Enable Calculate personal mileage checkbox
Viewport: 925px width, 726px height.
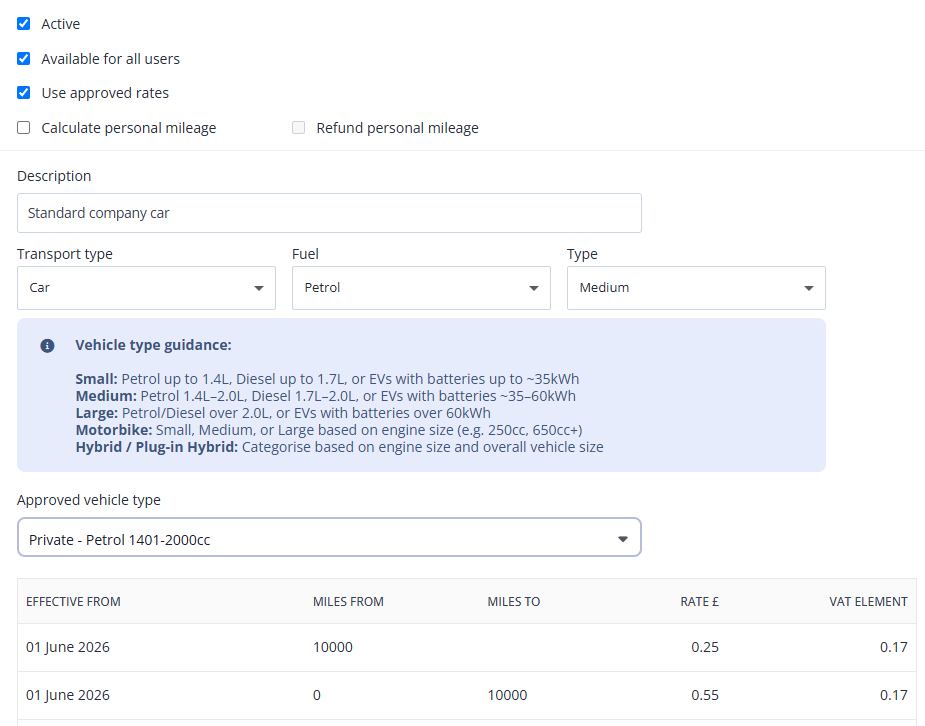tap(24, 127)
